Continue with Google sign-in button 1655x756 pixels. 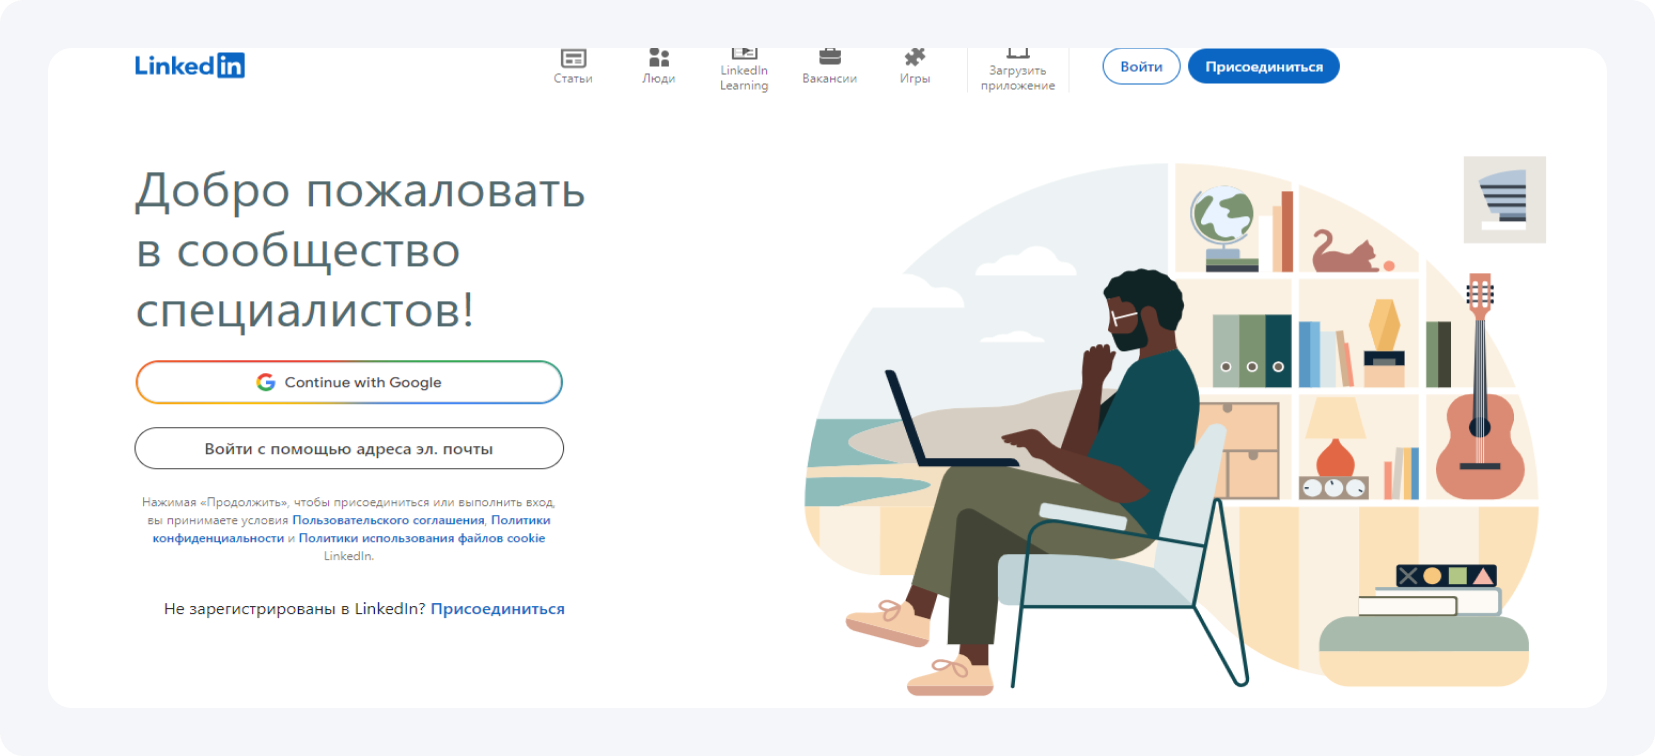[349, 382]
